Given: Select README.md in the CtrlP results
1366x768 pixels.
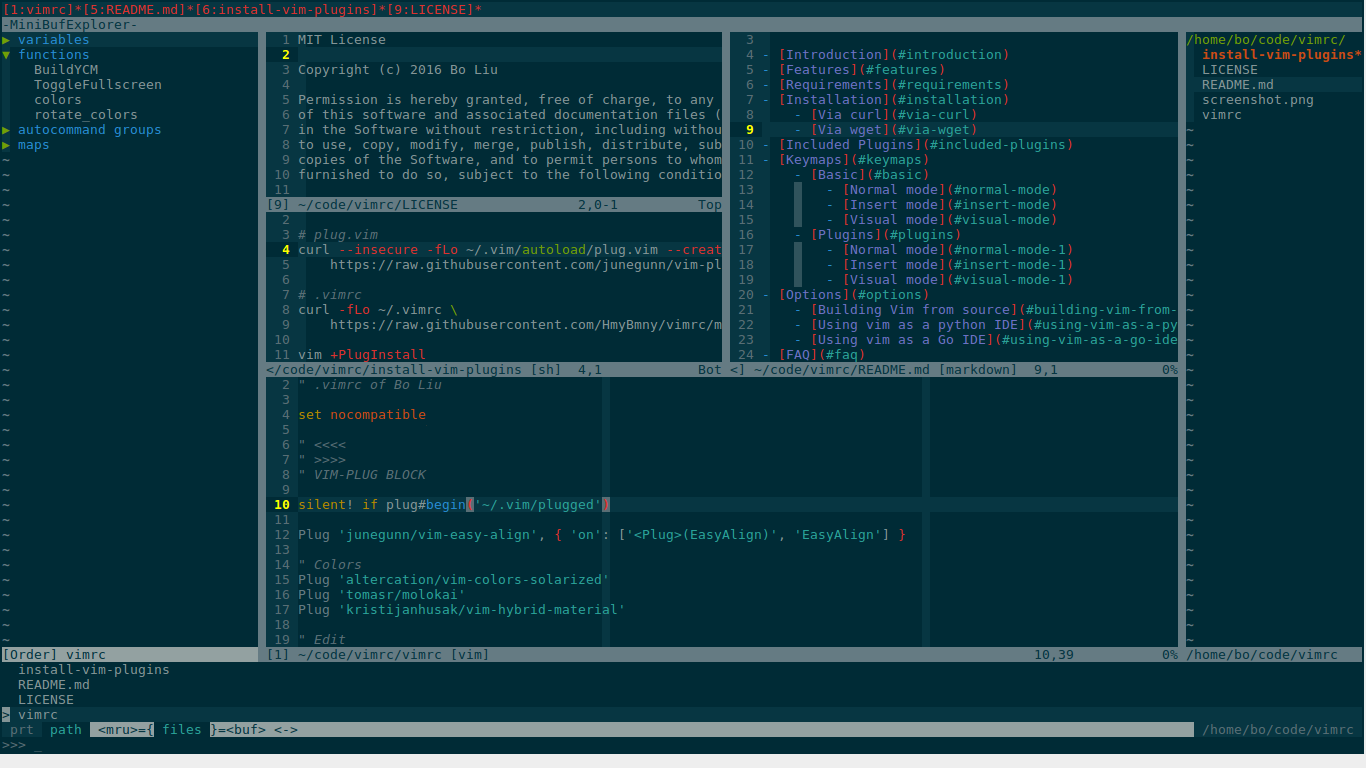Looking at the screenshot, I should [54, 685].
